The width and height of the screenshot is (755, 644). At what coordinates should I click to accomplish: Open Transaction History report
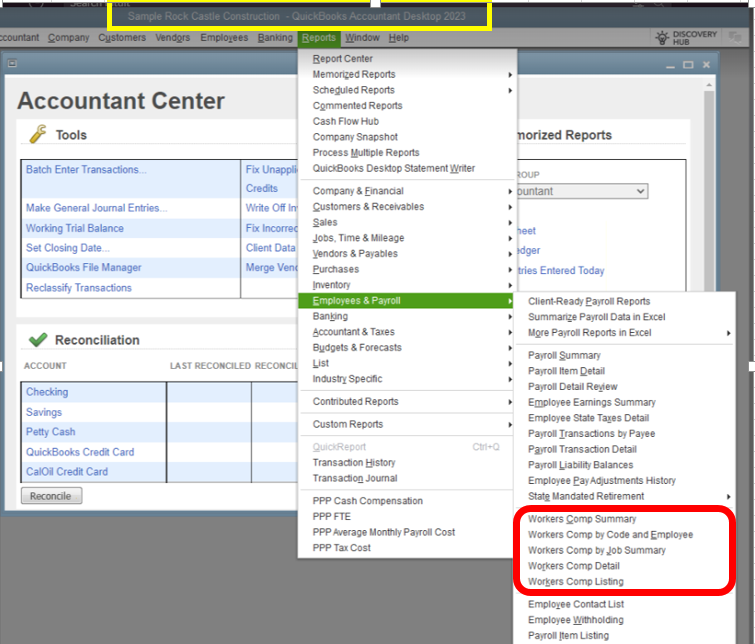coord(354,462)
